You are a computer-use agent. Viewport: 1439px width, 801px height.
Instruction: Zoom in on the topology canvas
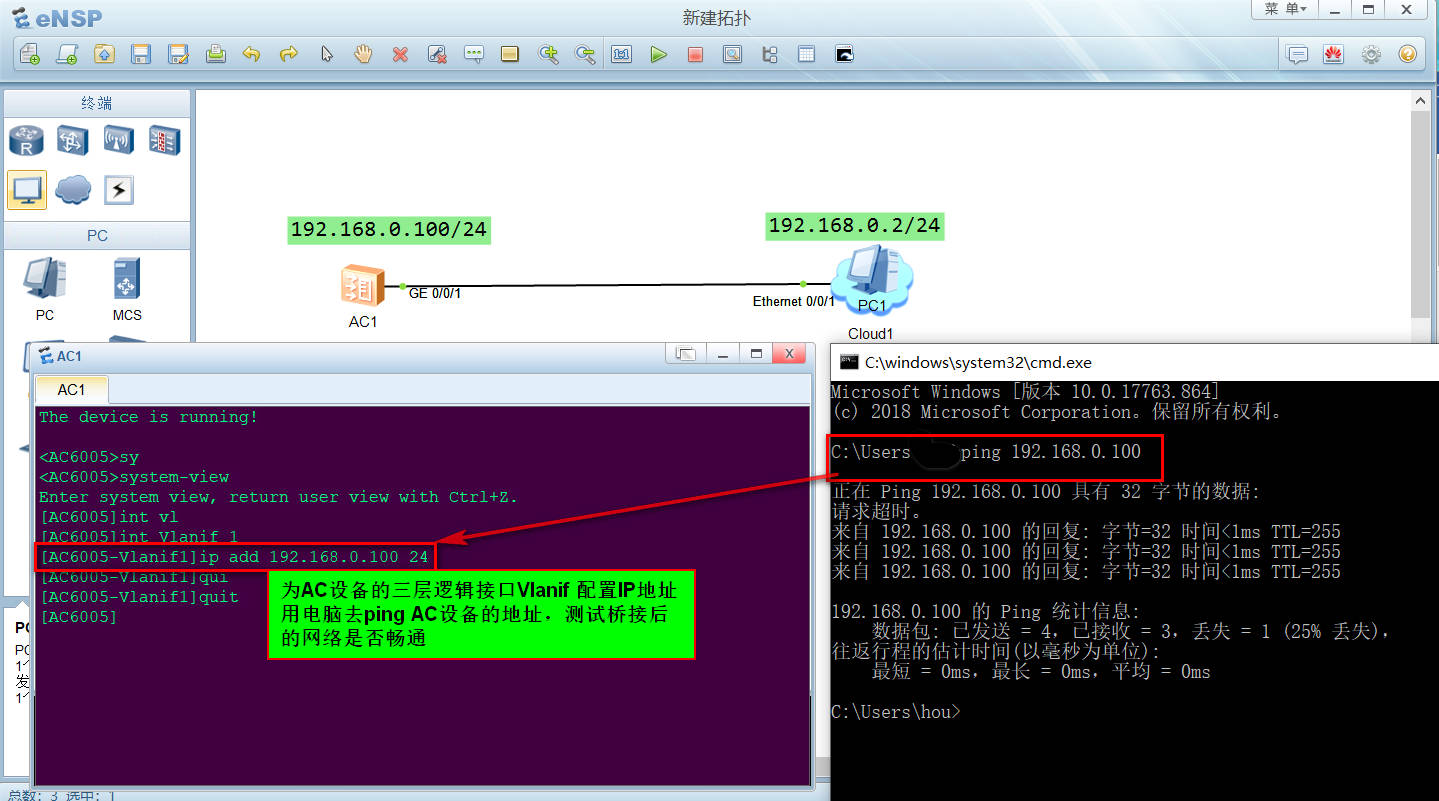[548, 54]
